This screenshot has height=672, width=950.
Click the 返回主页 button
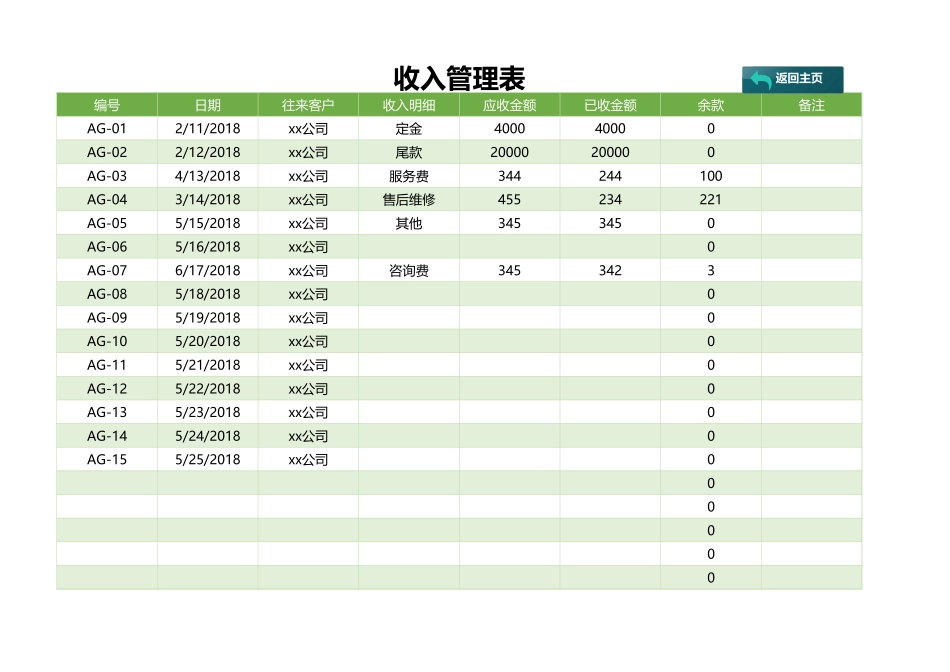pyautogui.click(x=792, y=79)
